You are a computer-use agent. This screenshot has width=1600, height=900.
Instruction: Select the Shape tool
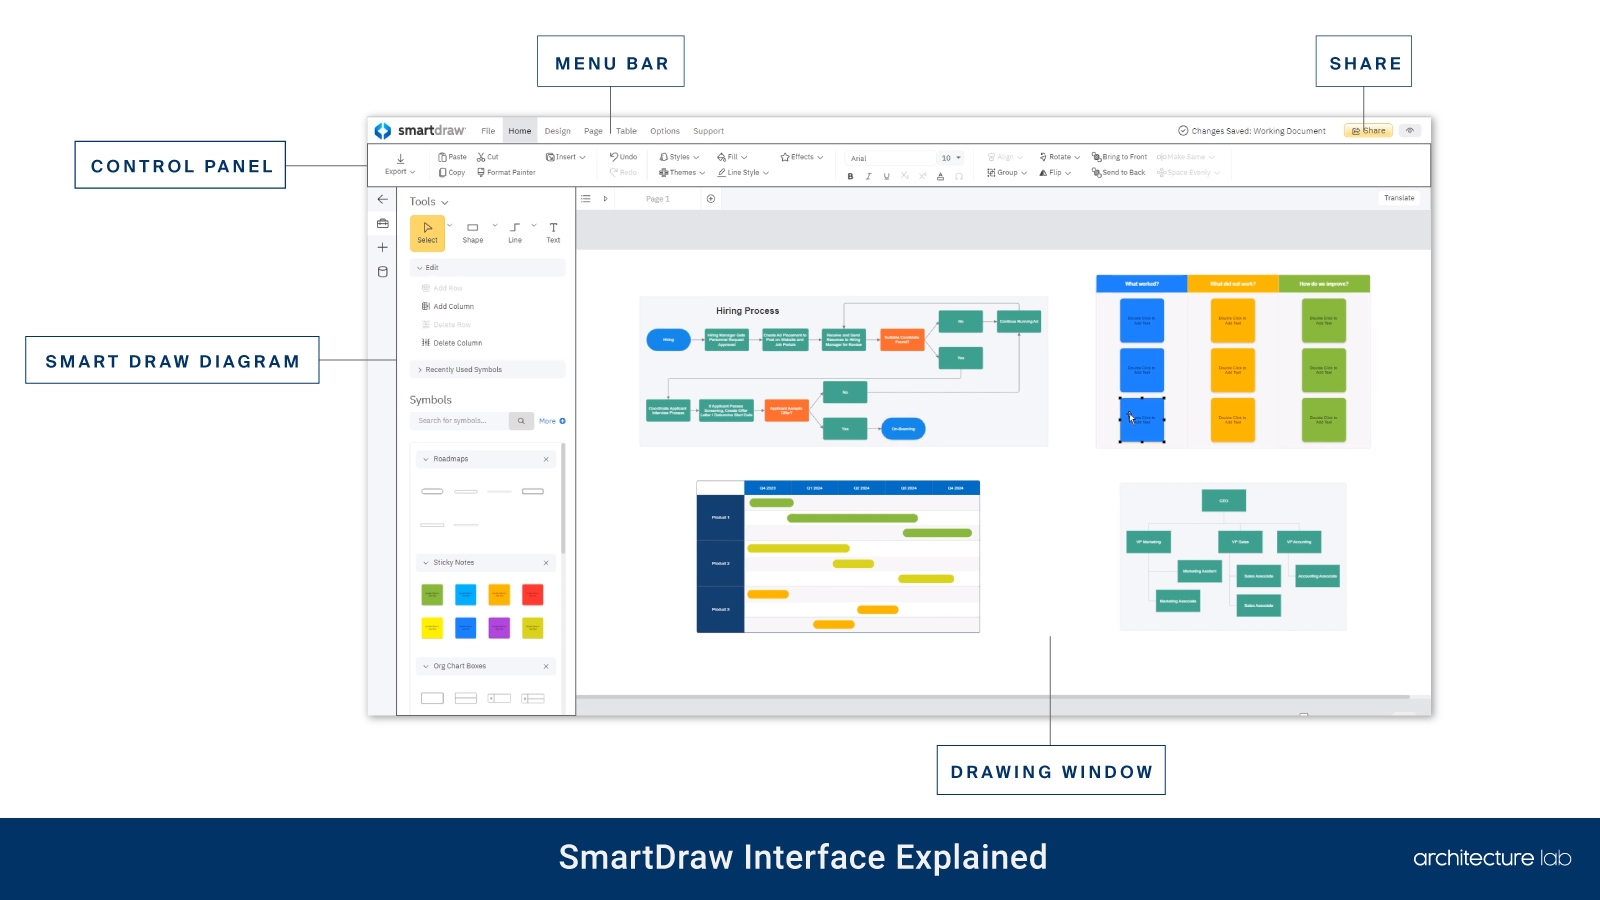472,232
